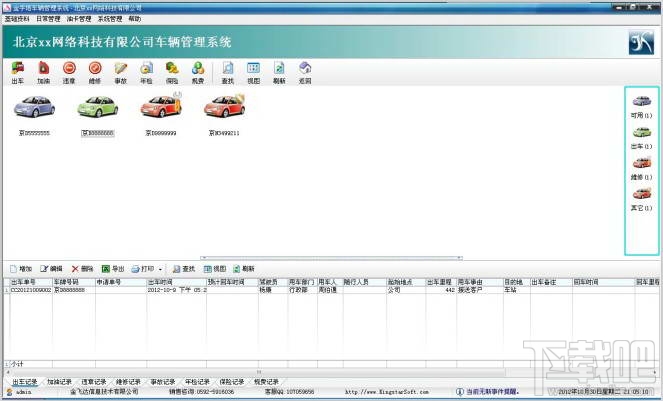Image resolution: width=663 pixels, height=401 pixels.
Task: Click the date and time in the status bar
Action: [603, 392]
